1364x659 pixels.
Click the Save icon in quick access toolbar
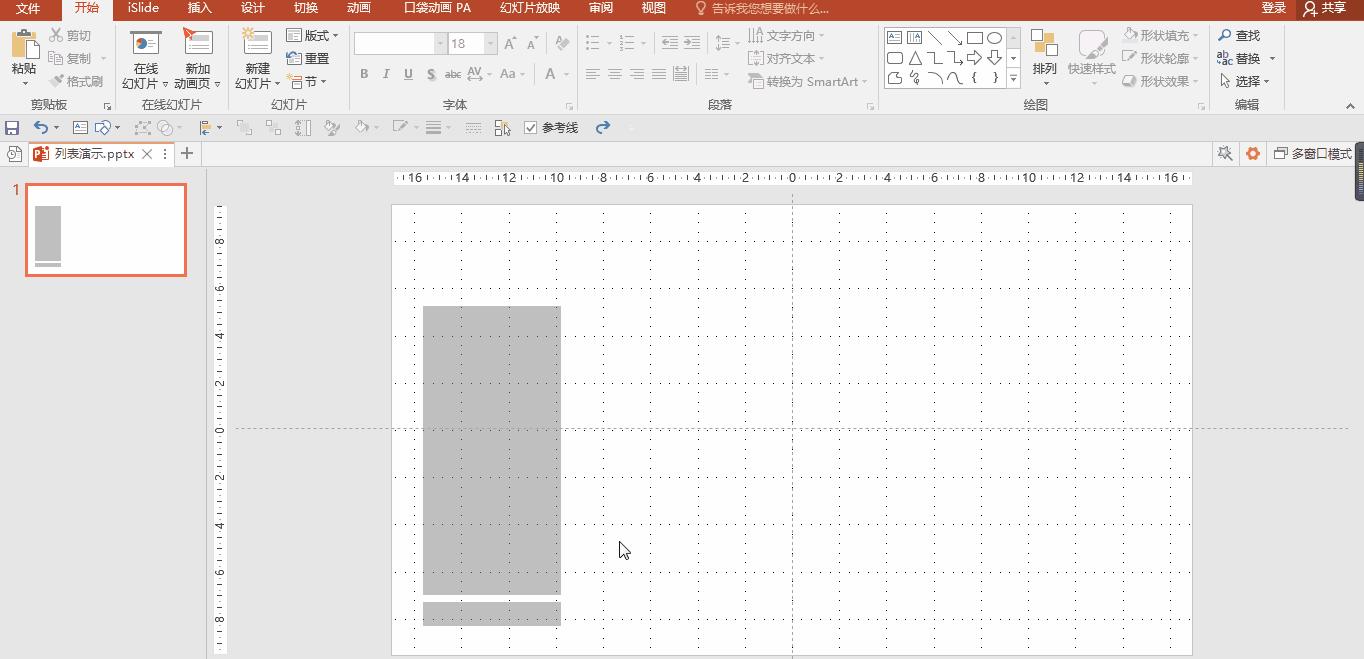pyautogui.click(x=12, y=127)
